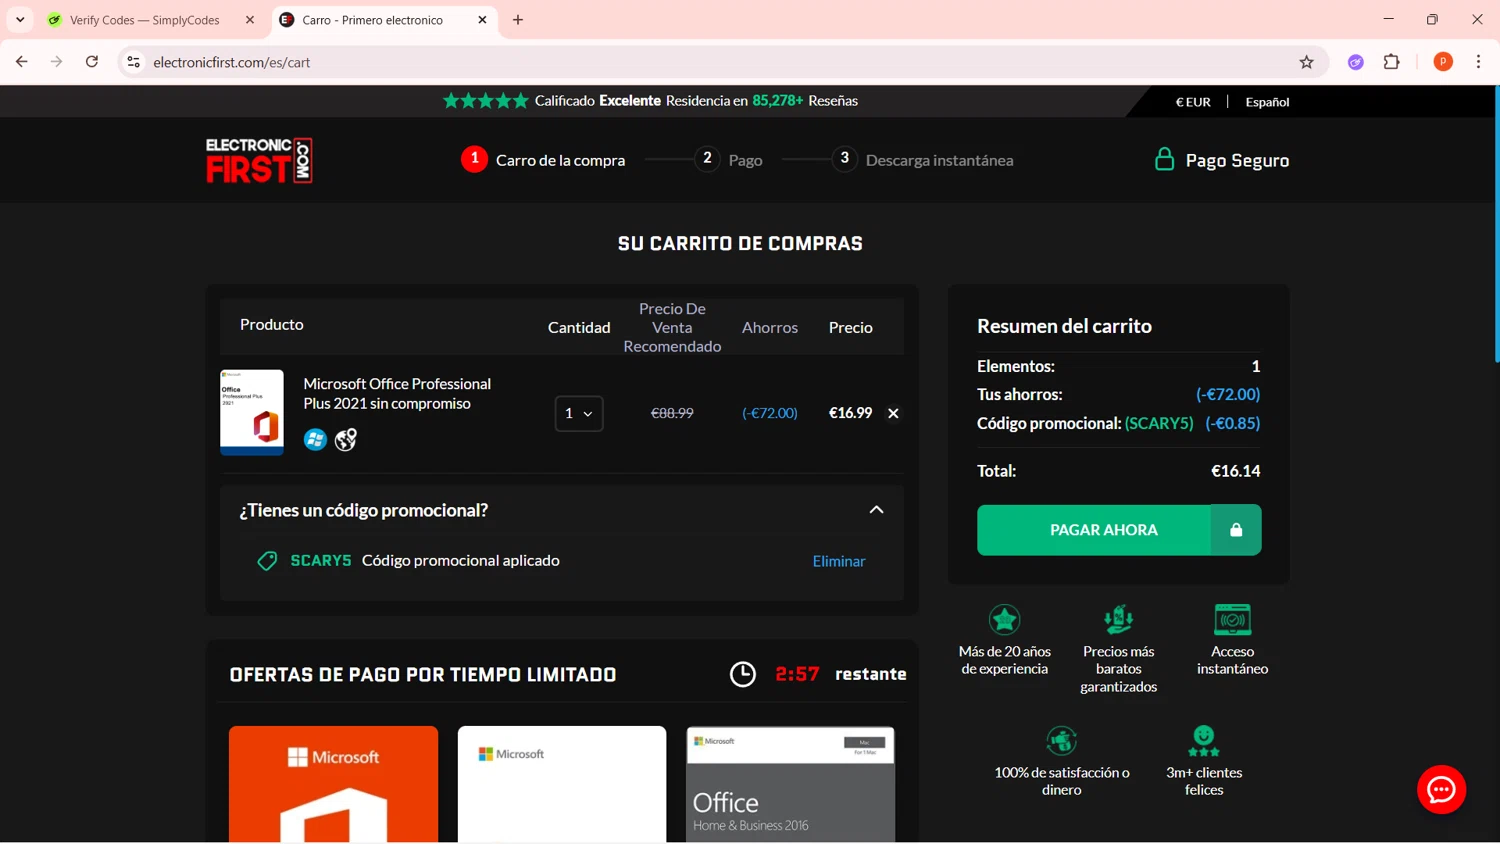Open Office Home & Business 2016 offer

pos(790,784)
